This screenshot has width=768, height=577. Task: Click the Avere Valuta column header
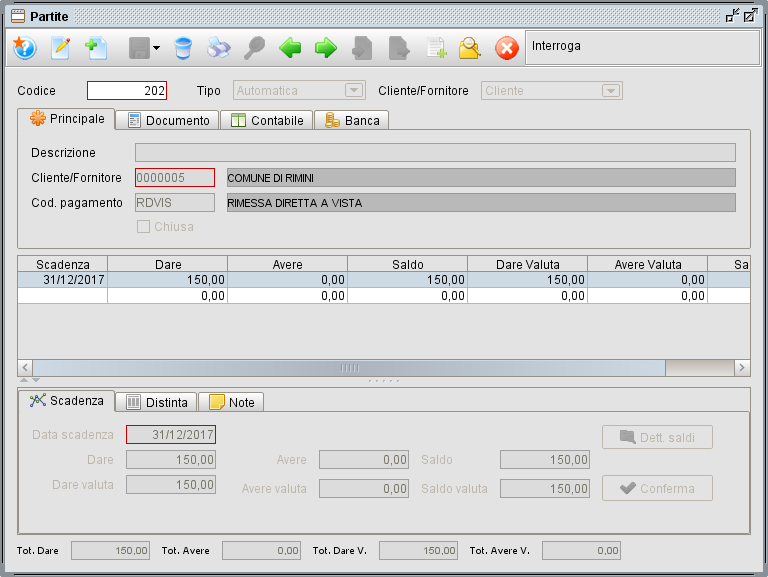pyautogui.click(x=648, y=264)
